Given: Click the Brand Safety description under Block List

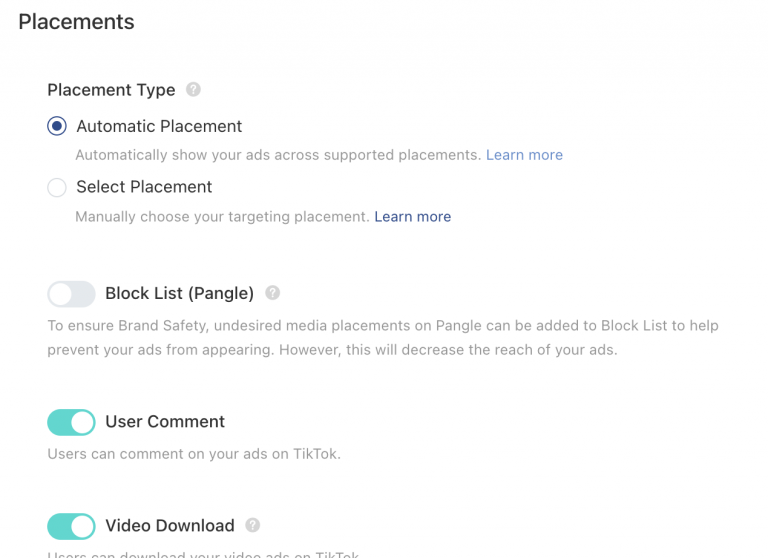Looking at the screenshot, I should click(x=383, y=338).
